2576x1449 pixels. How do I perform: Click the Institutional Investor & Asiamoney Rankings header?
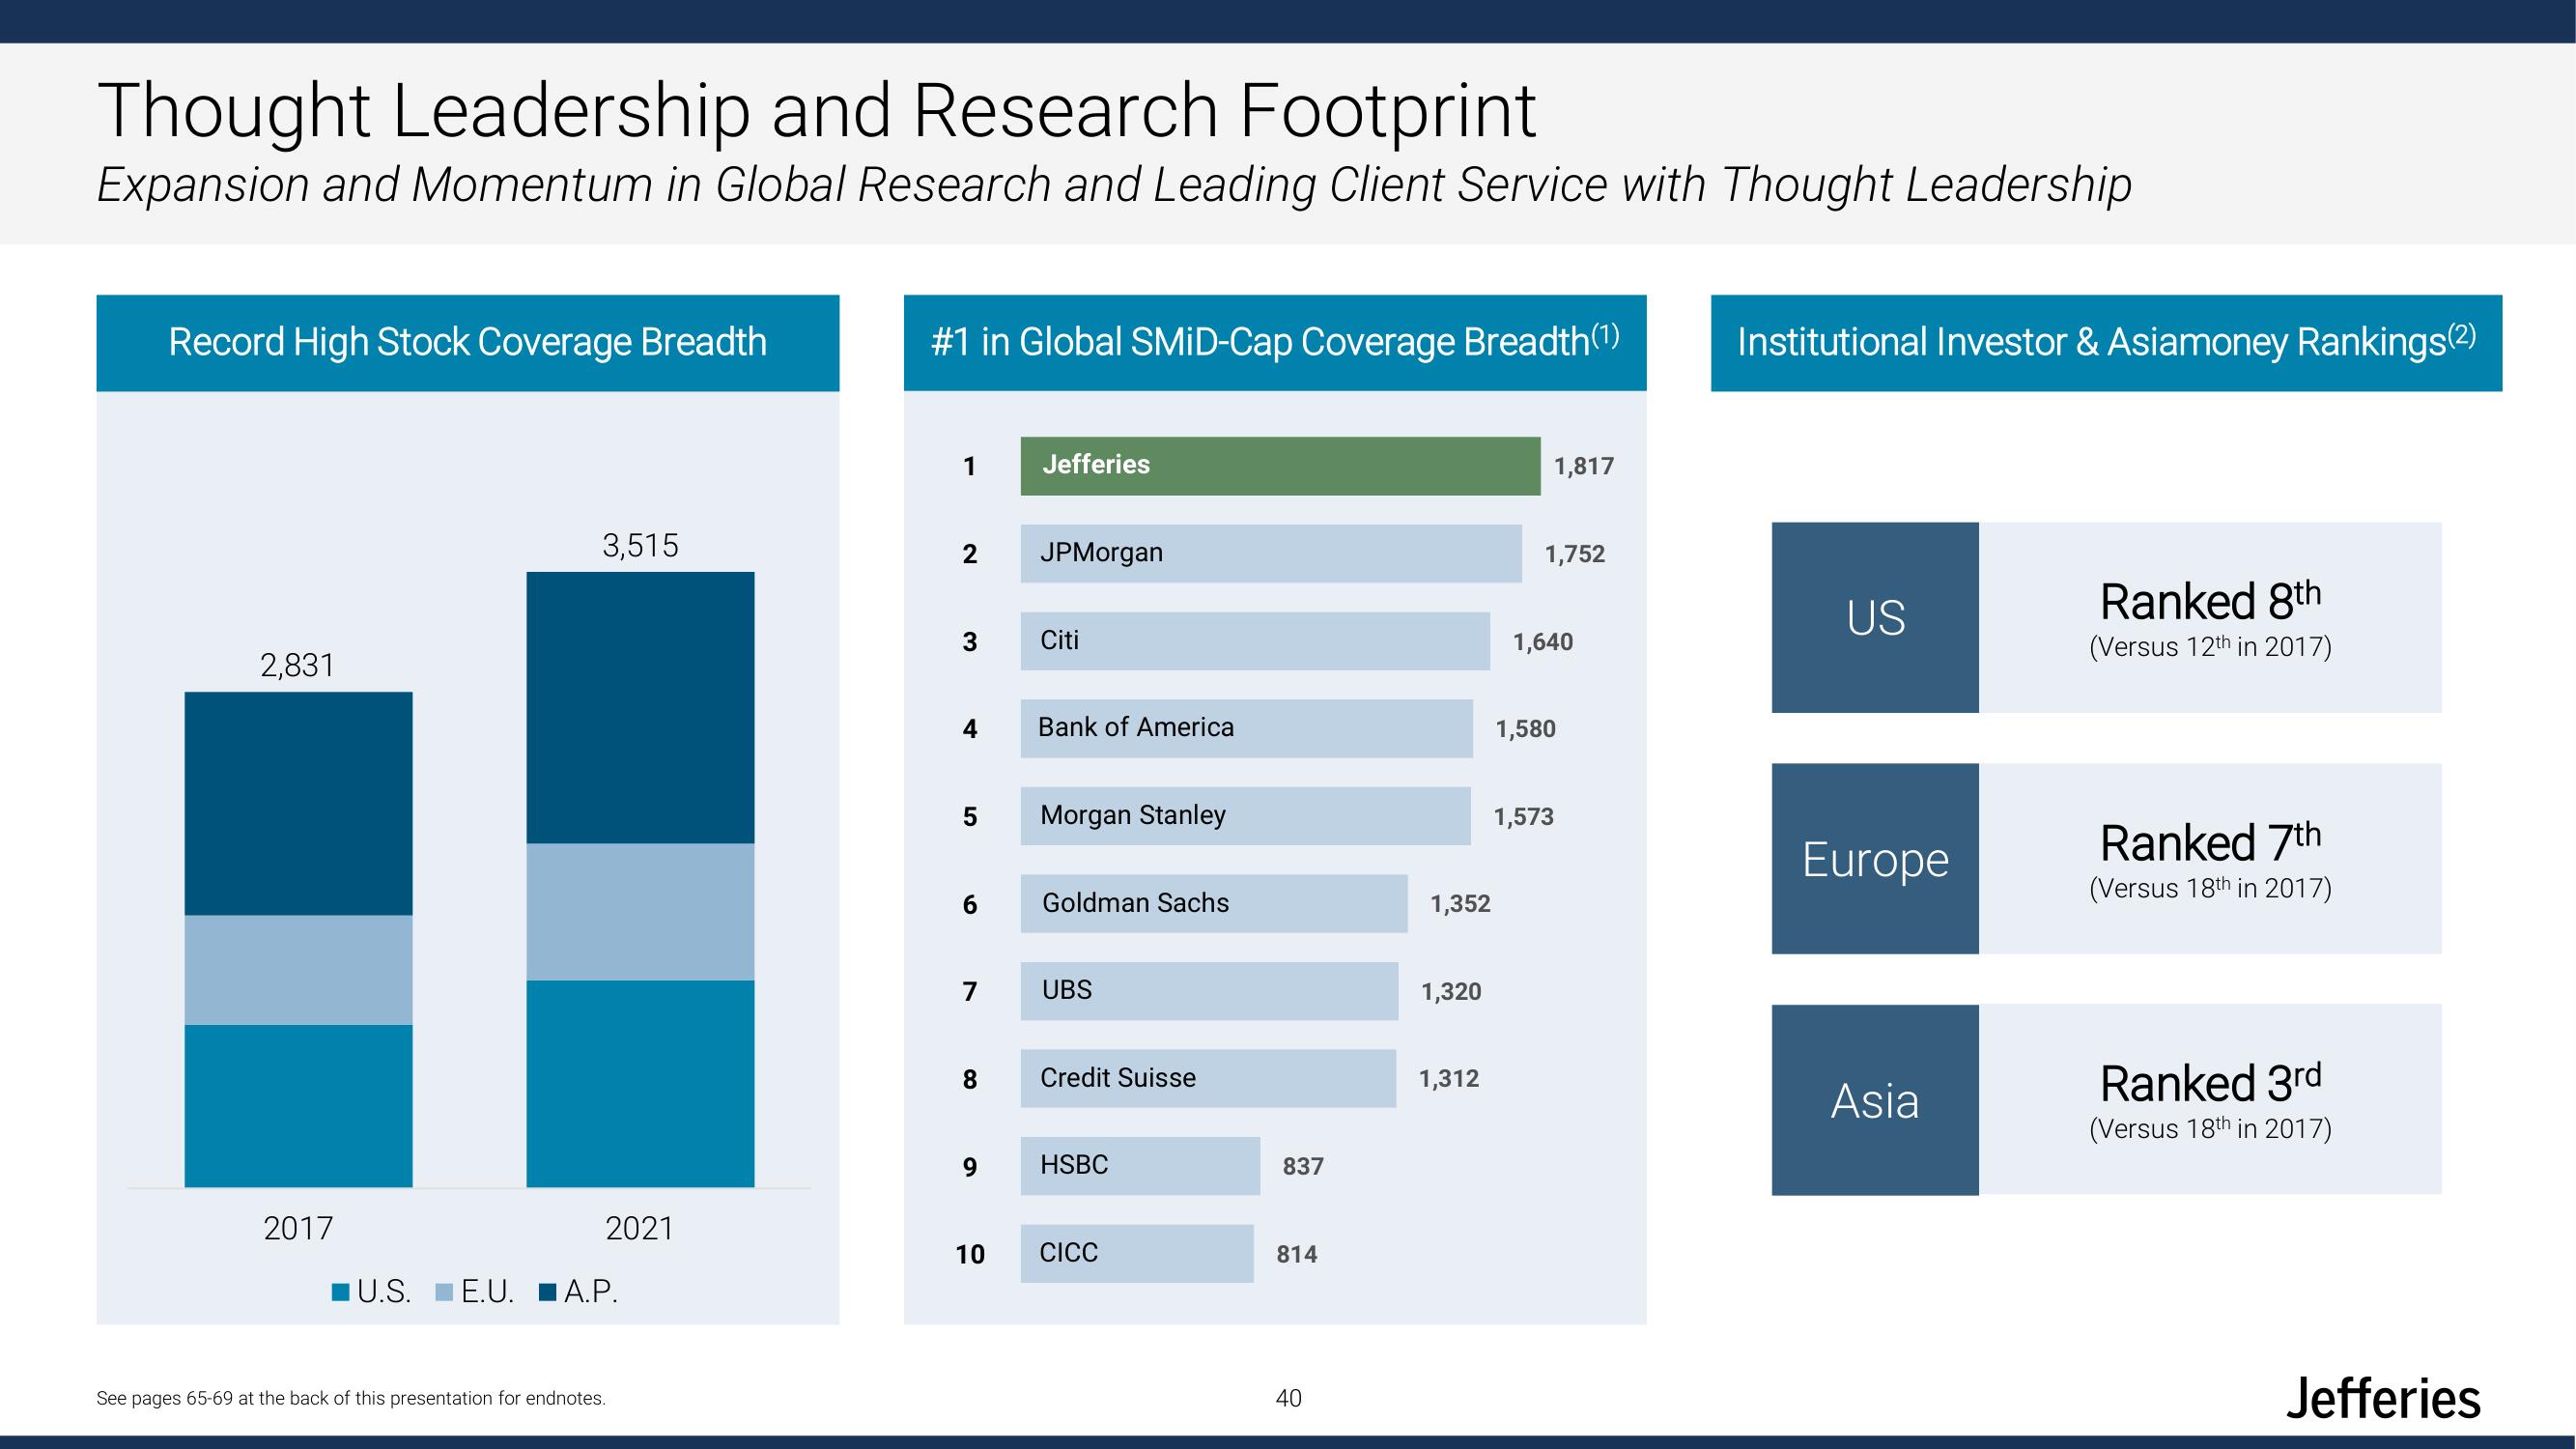[x=2106, y=343]
